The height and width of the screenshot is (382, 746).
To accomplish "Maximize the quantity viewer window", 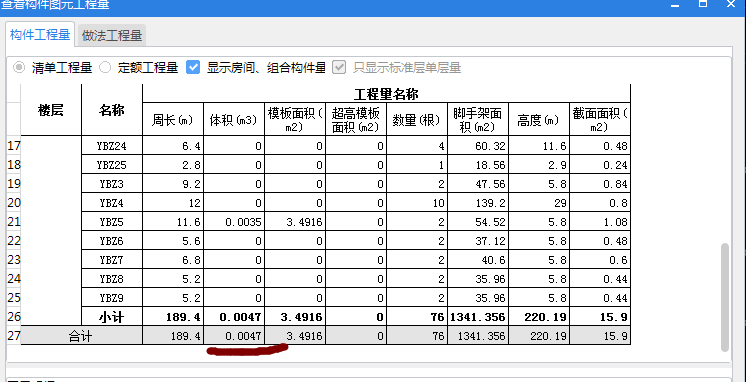I will coord(703,4).
